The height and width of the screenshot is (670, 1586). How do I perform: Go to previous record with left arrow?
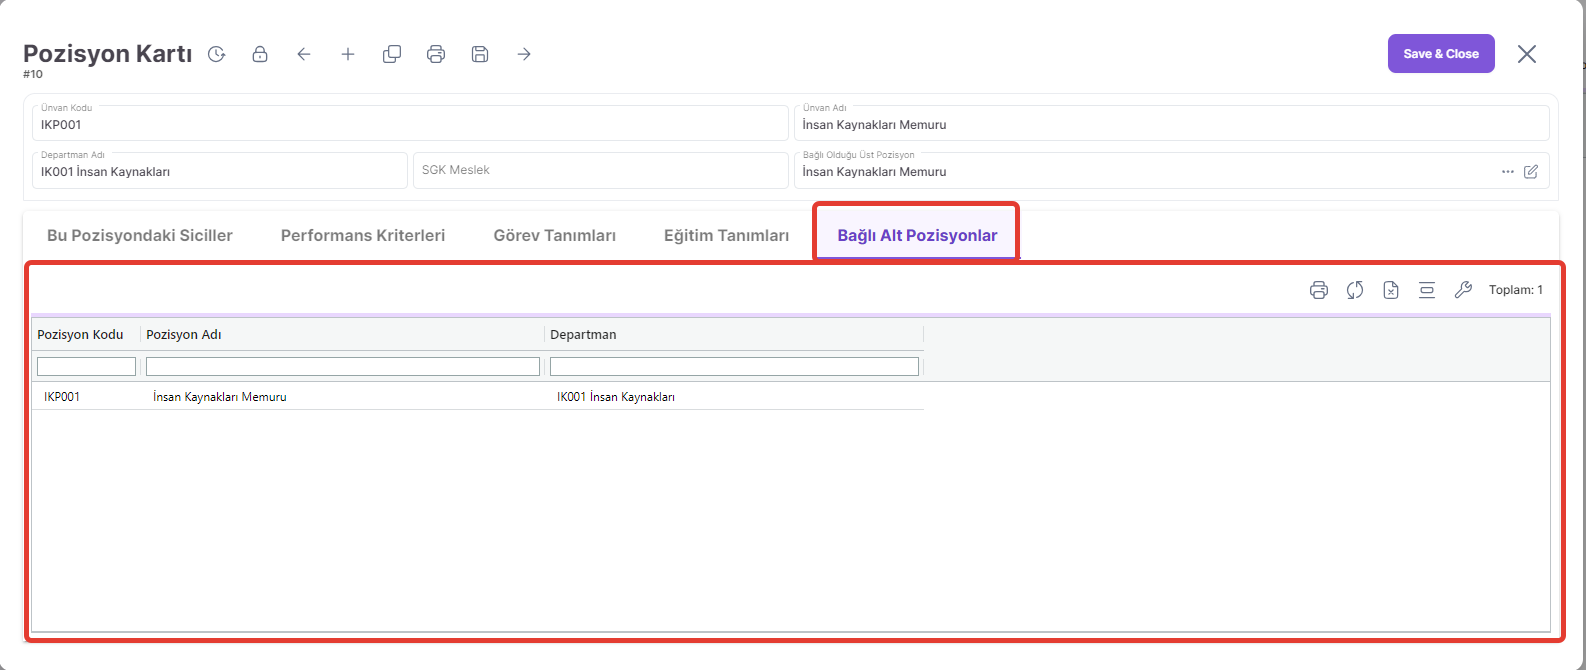tap(304, 54)
